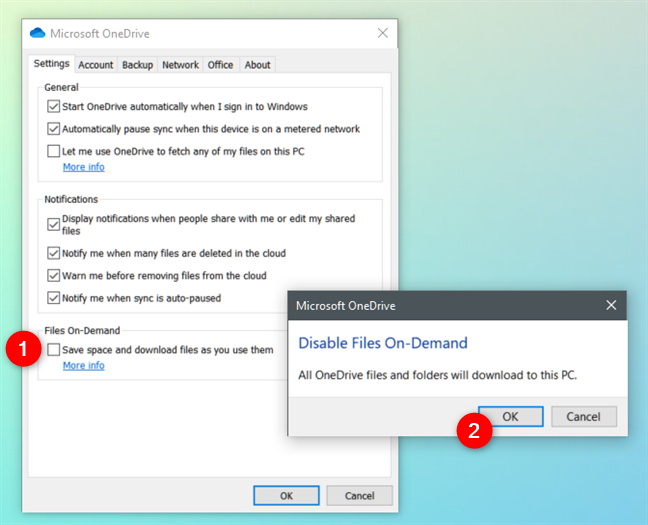648x525 pixels.
Task: Check Save space and download files option
Action: click(53, 350)
